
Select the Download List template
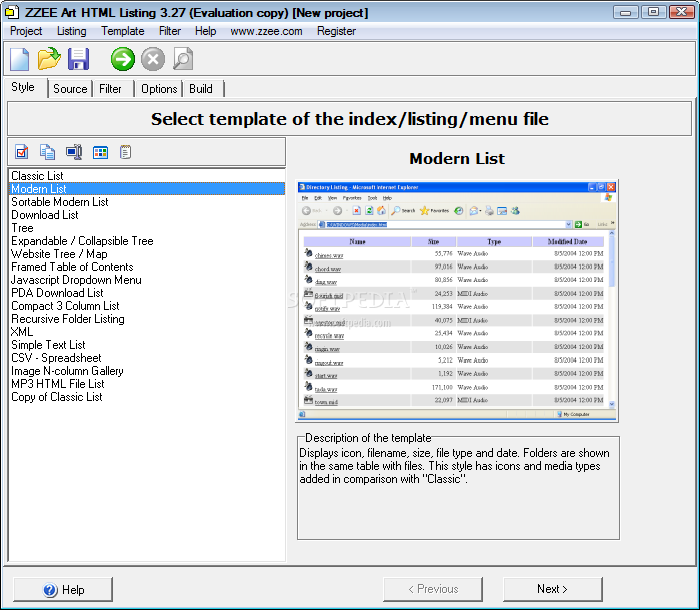click(147, 215)
